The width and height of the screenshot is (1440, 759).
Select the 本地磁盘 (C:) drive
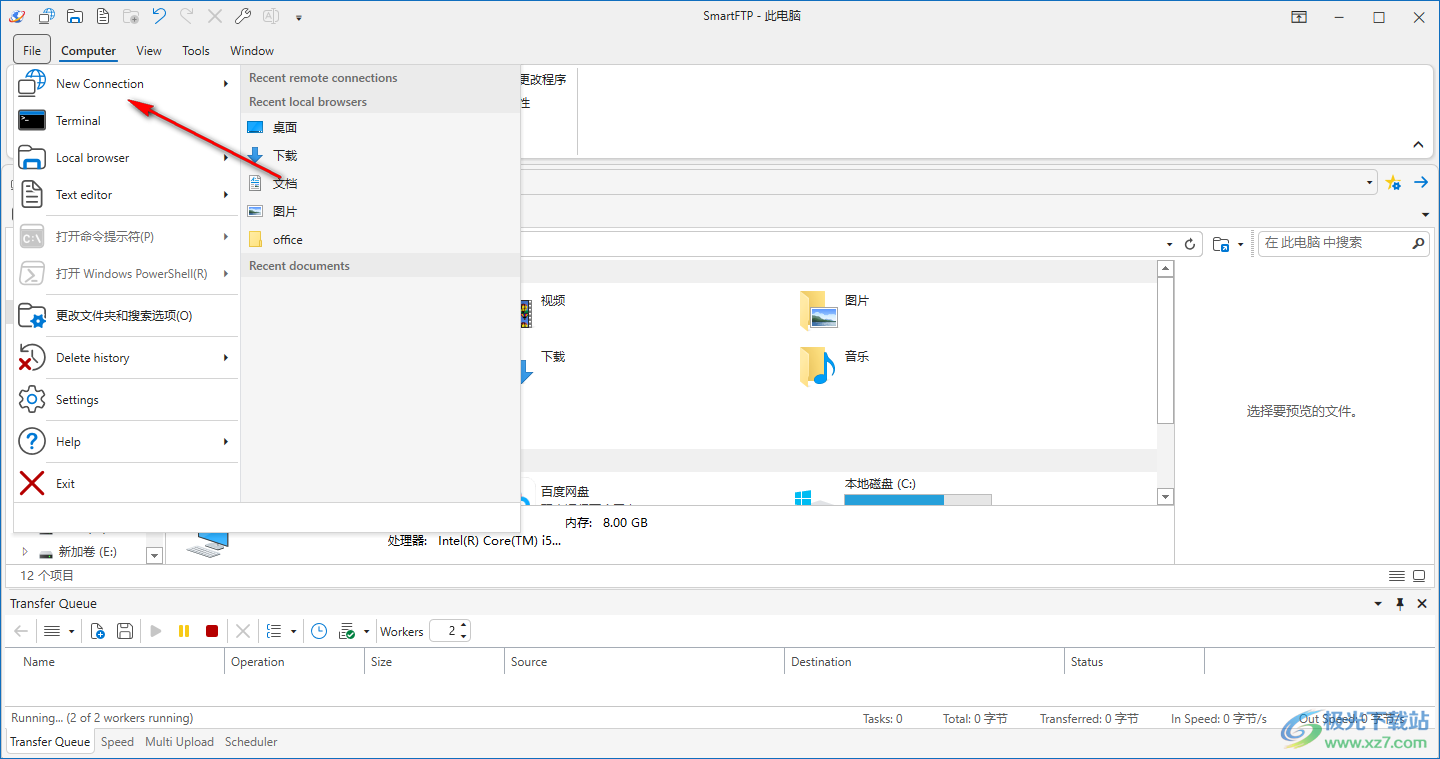tap(892, 491)
